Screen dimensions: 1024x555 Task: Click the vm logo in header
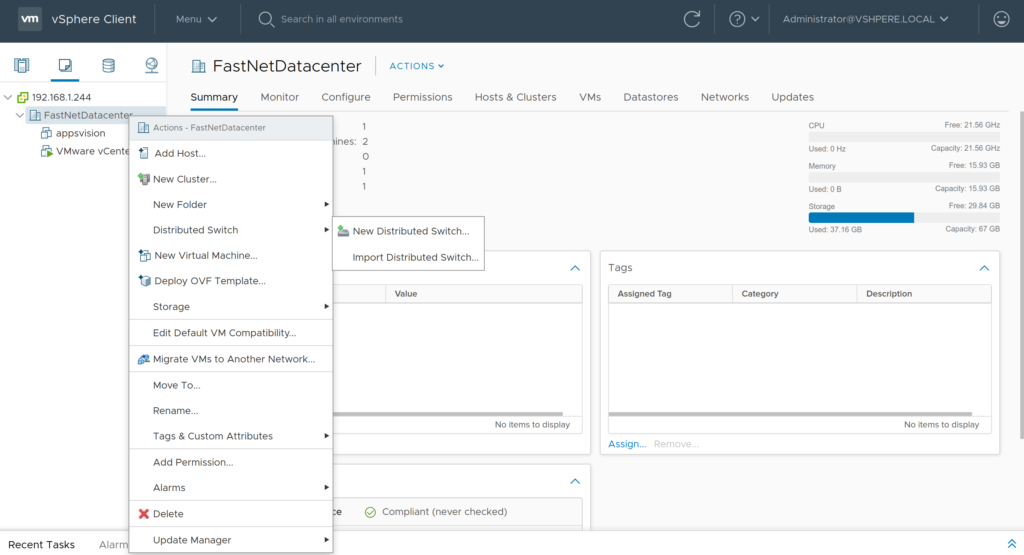tap(29, 19)
